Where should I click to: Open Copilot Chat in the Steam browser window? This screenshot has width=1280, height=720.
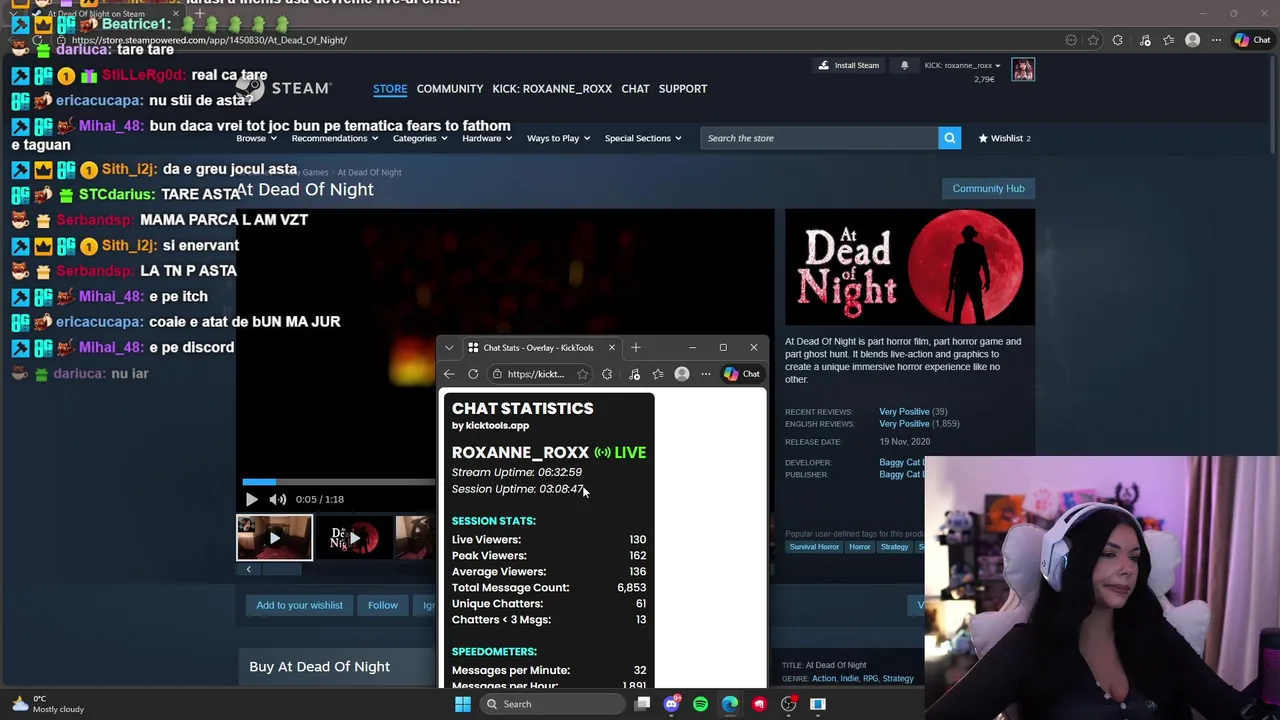click(1253, 40)
